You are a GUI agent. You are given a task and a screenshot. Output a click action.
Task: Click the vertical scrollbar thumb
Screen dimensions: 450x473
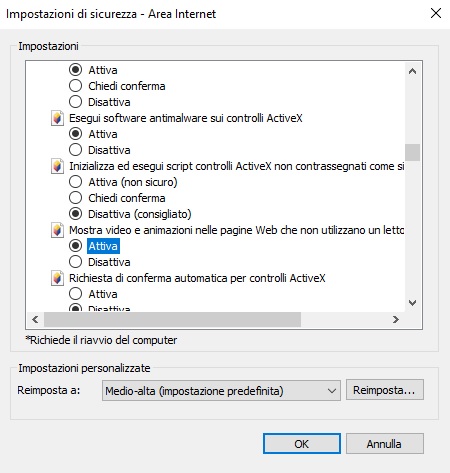[413, 152]
